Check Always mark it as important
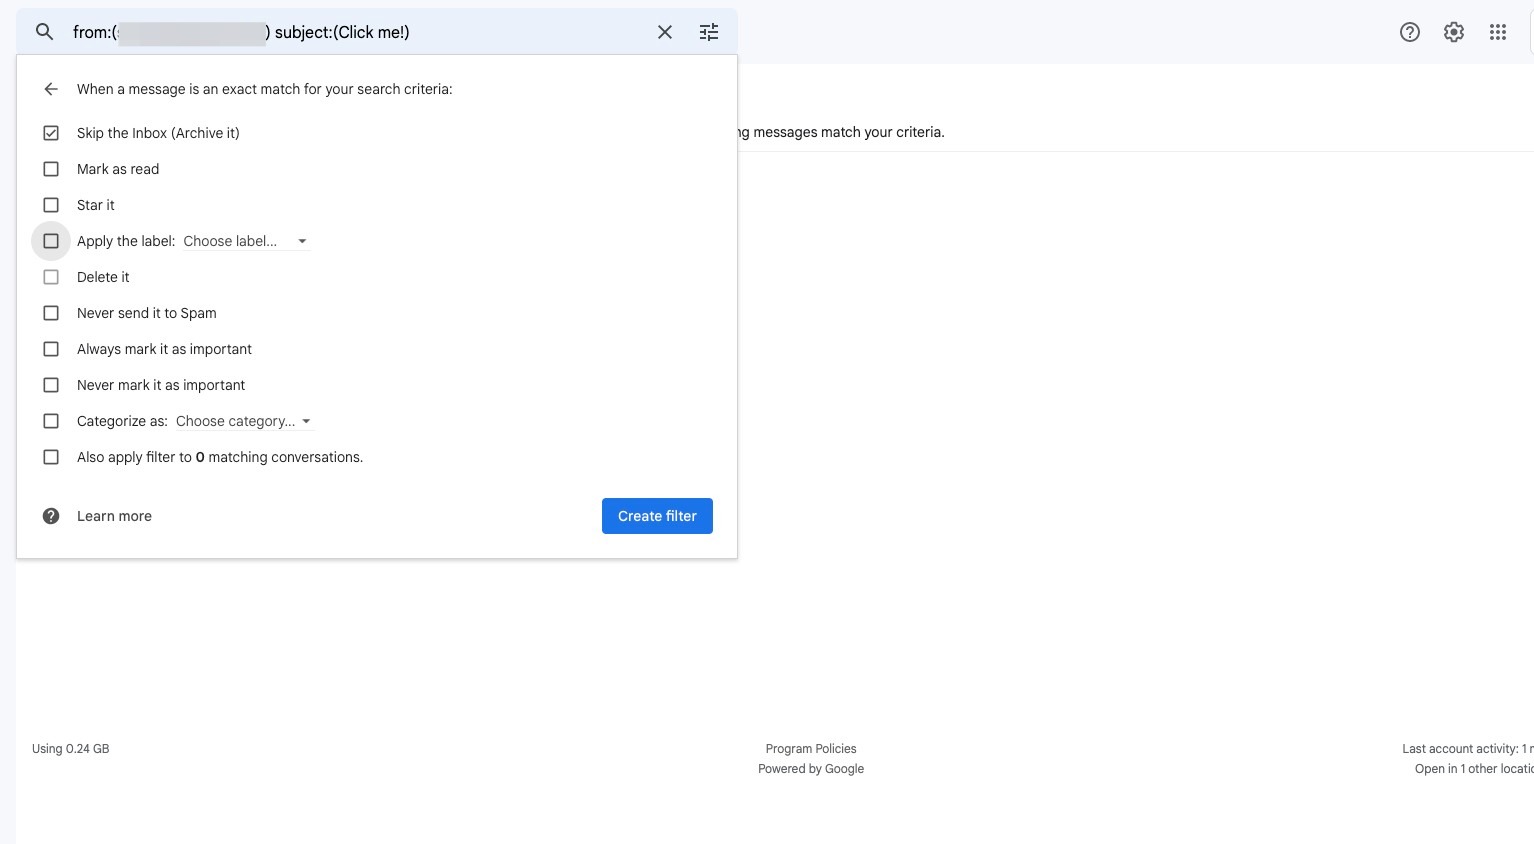Image resolution: width=1534 pixels, height=844 pixels. pos(51,349)
